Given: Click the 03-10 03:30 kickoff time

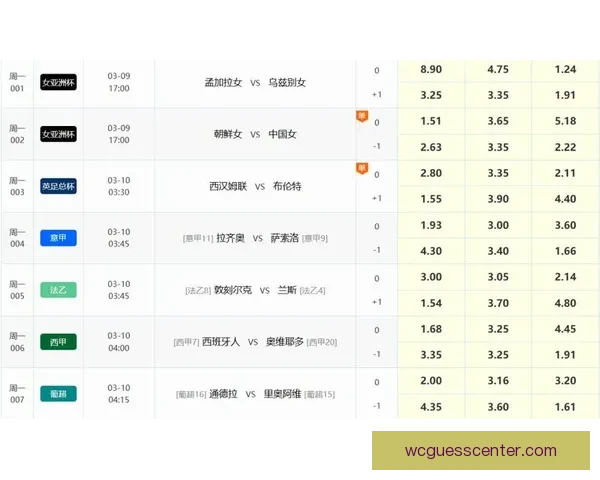Looking at the screenshot, I should [x=119, y=186].
